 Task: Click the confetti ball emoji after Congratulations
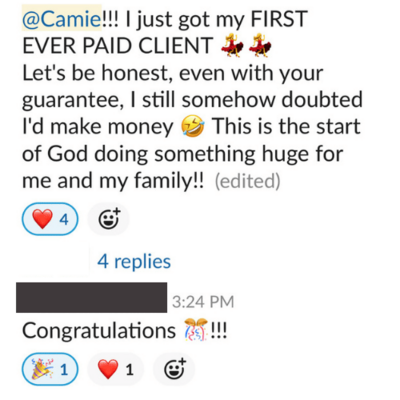click(196, 329)
